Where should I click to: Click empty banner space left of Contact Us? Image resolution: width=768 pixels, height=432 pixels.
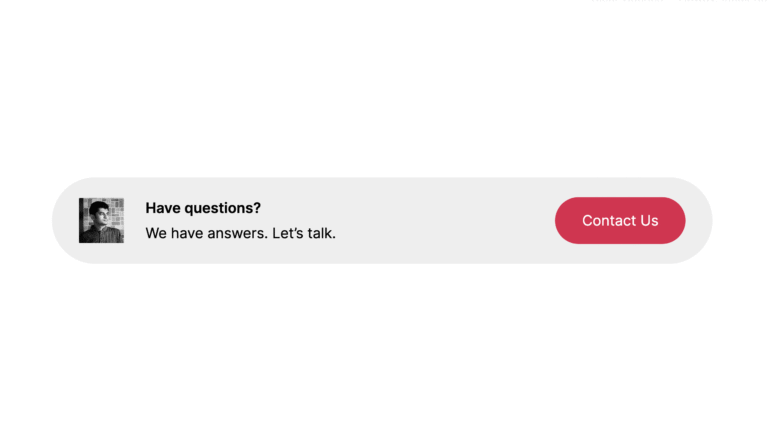[441, 220]
